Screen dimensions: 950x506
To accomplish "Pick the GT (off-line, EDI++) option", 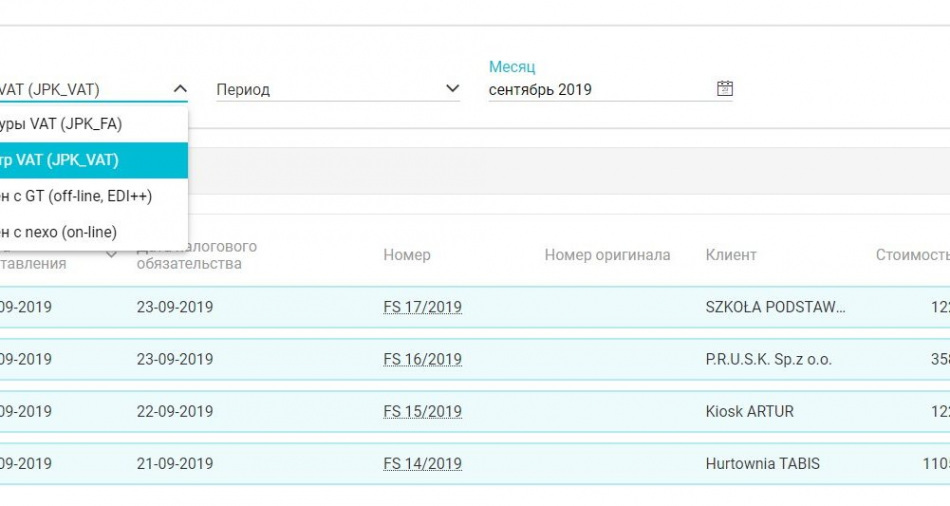I will pyautogui.click(x=75, y=196).
